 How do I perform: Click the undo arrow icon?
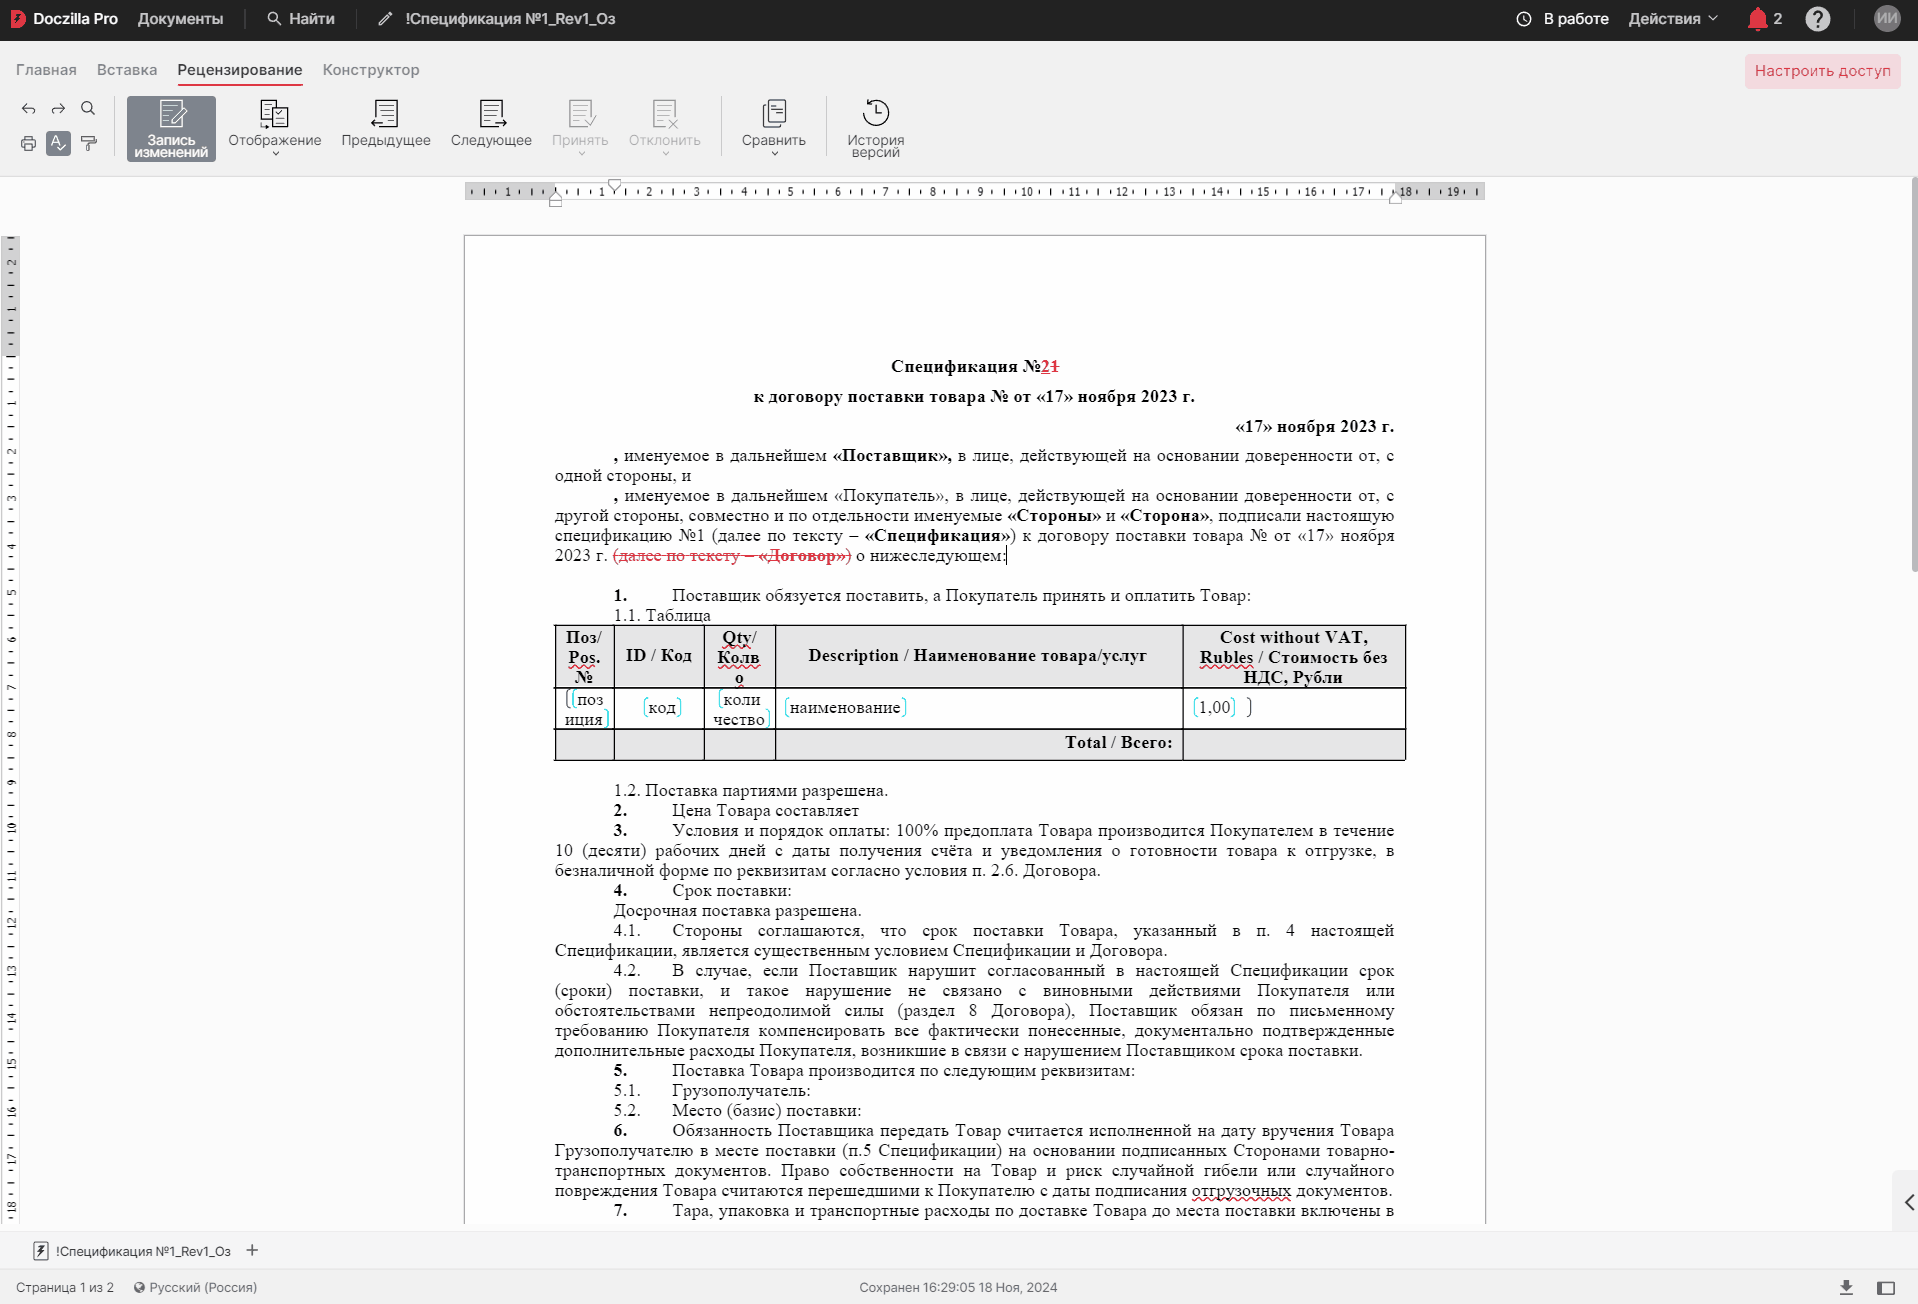coord(28,109)
